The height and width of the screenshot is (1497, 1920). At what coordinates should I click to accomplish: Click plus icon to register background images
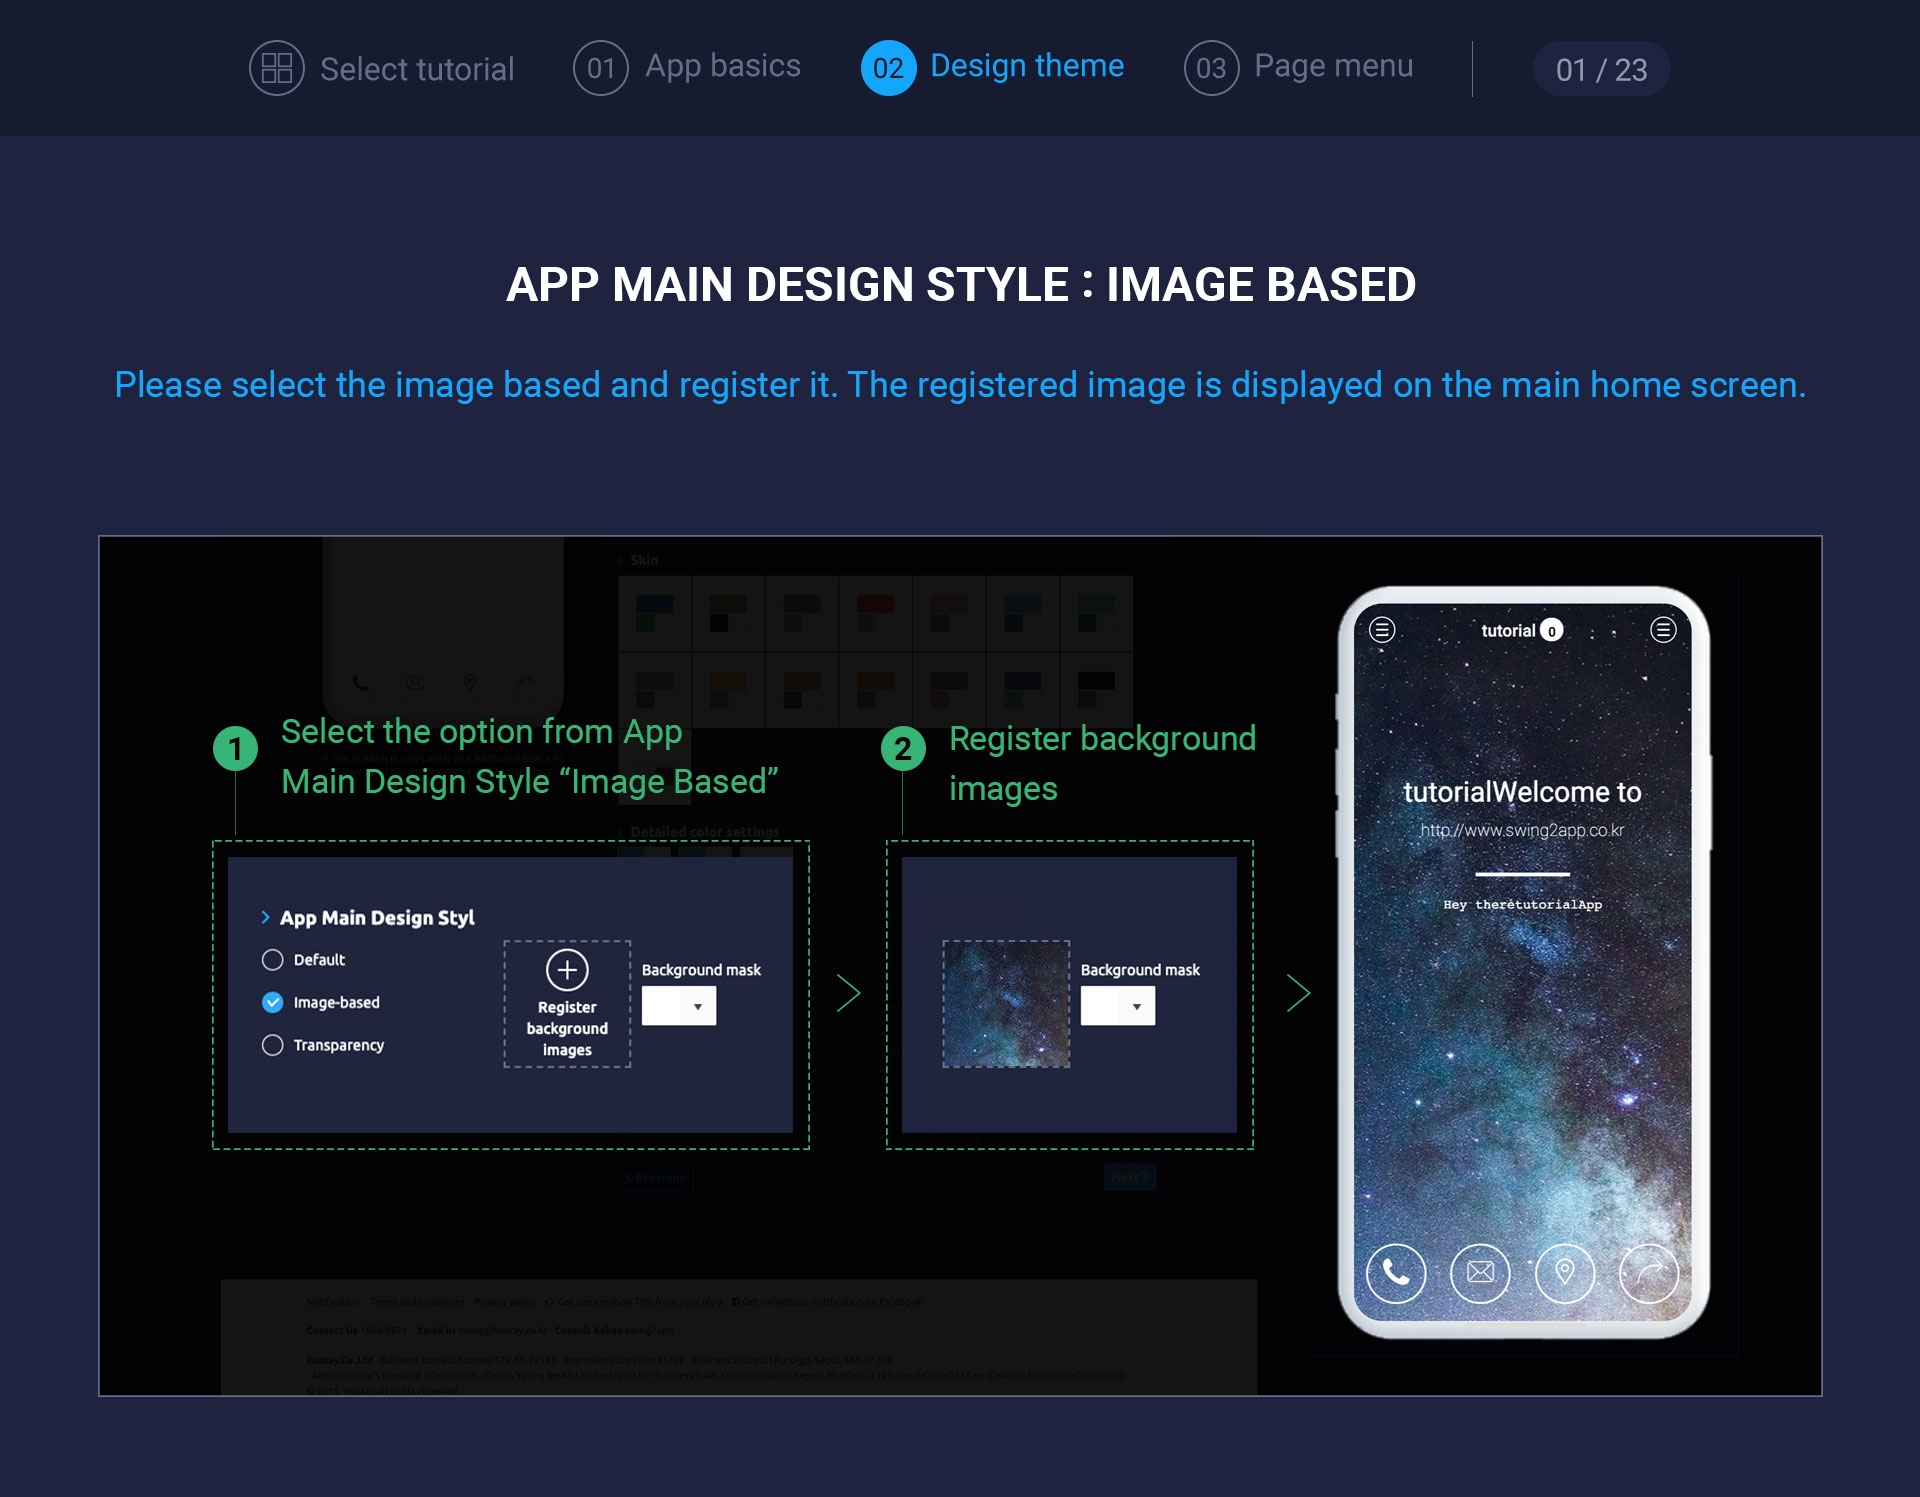567,970
